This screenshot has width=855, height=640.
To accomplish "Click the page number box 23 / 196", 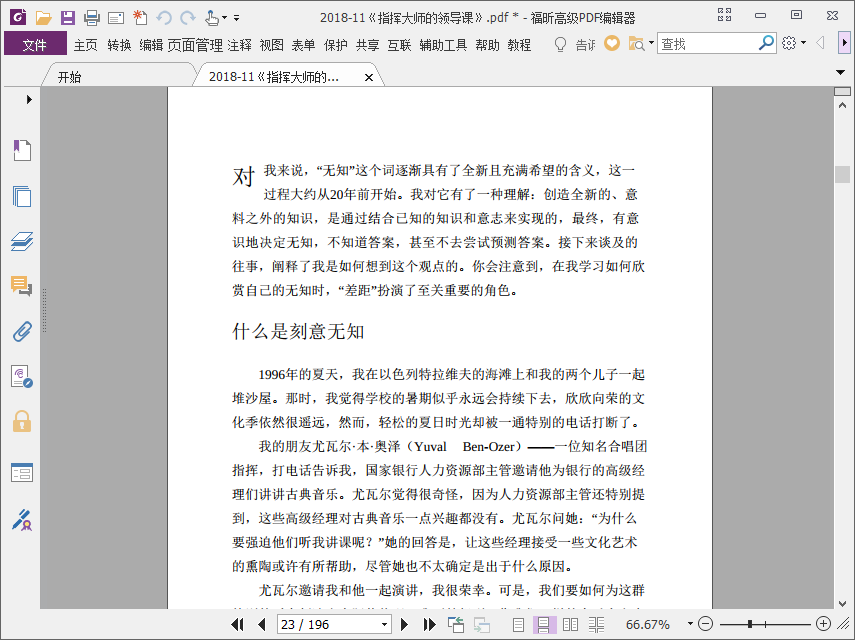I will tap(328, 624).
